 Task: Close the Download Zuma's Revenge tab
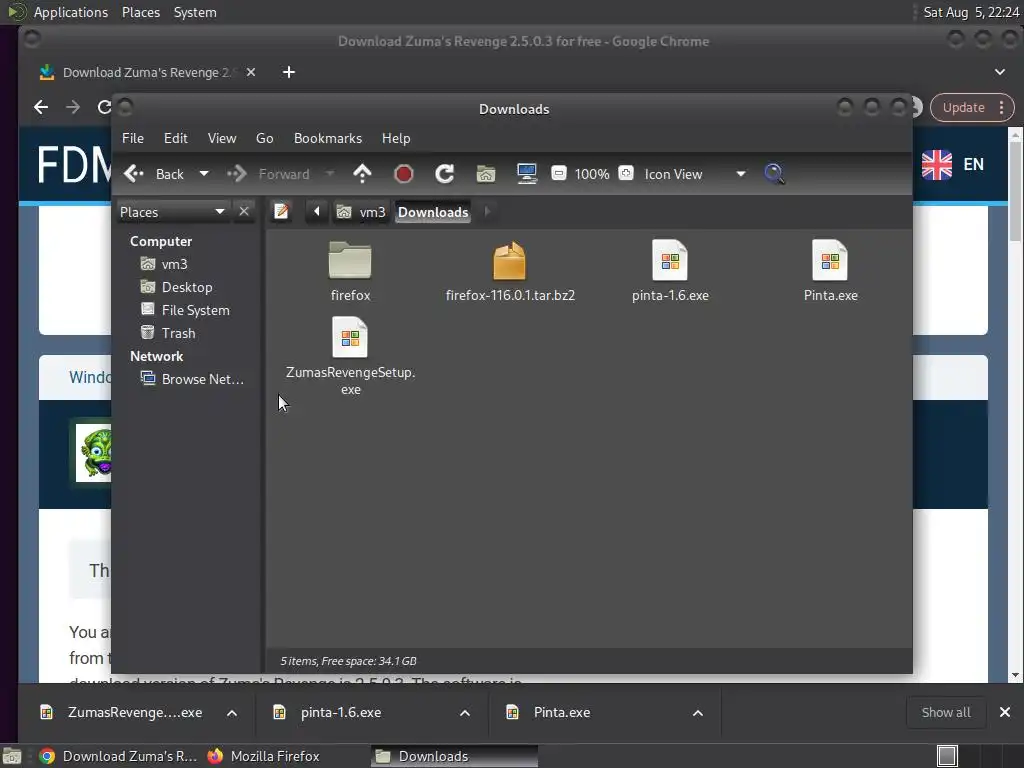tap(251, 72)
